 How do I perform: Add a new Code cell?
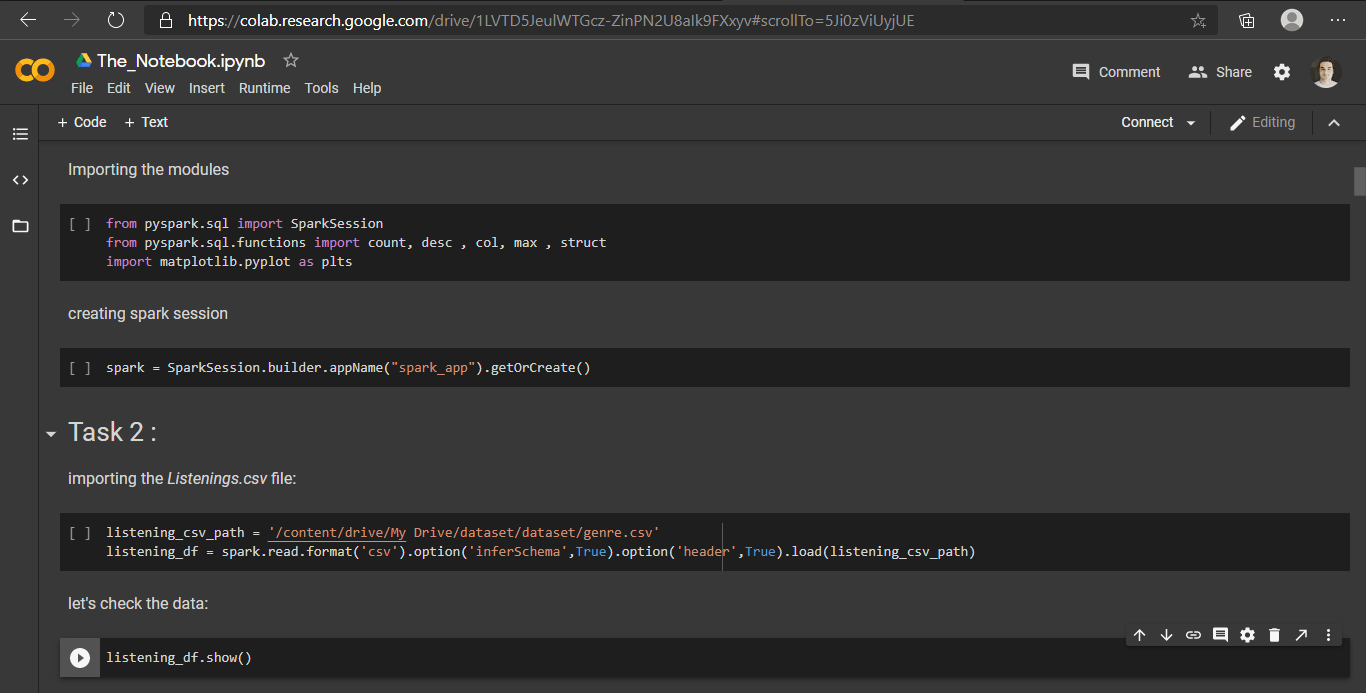pyautogui.click(x=81, y=122)
